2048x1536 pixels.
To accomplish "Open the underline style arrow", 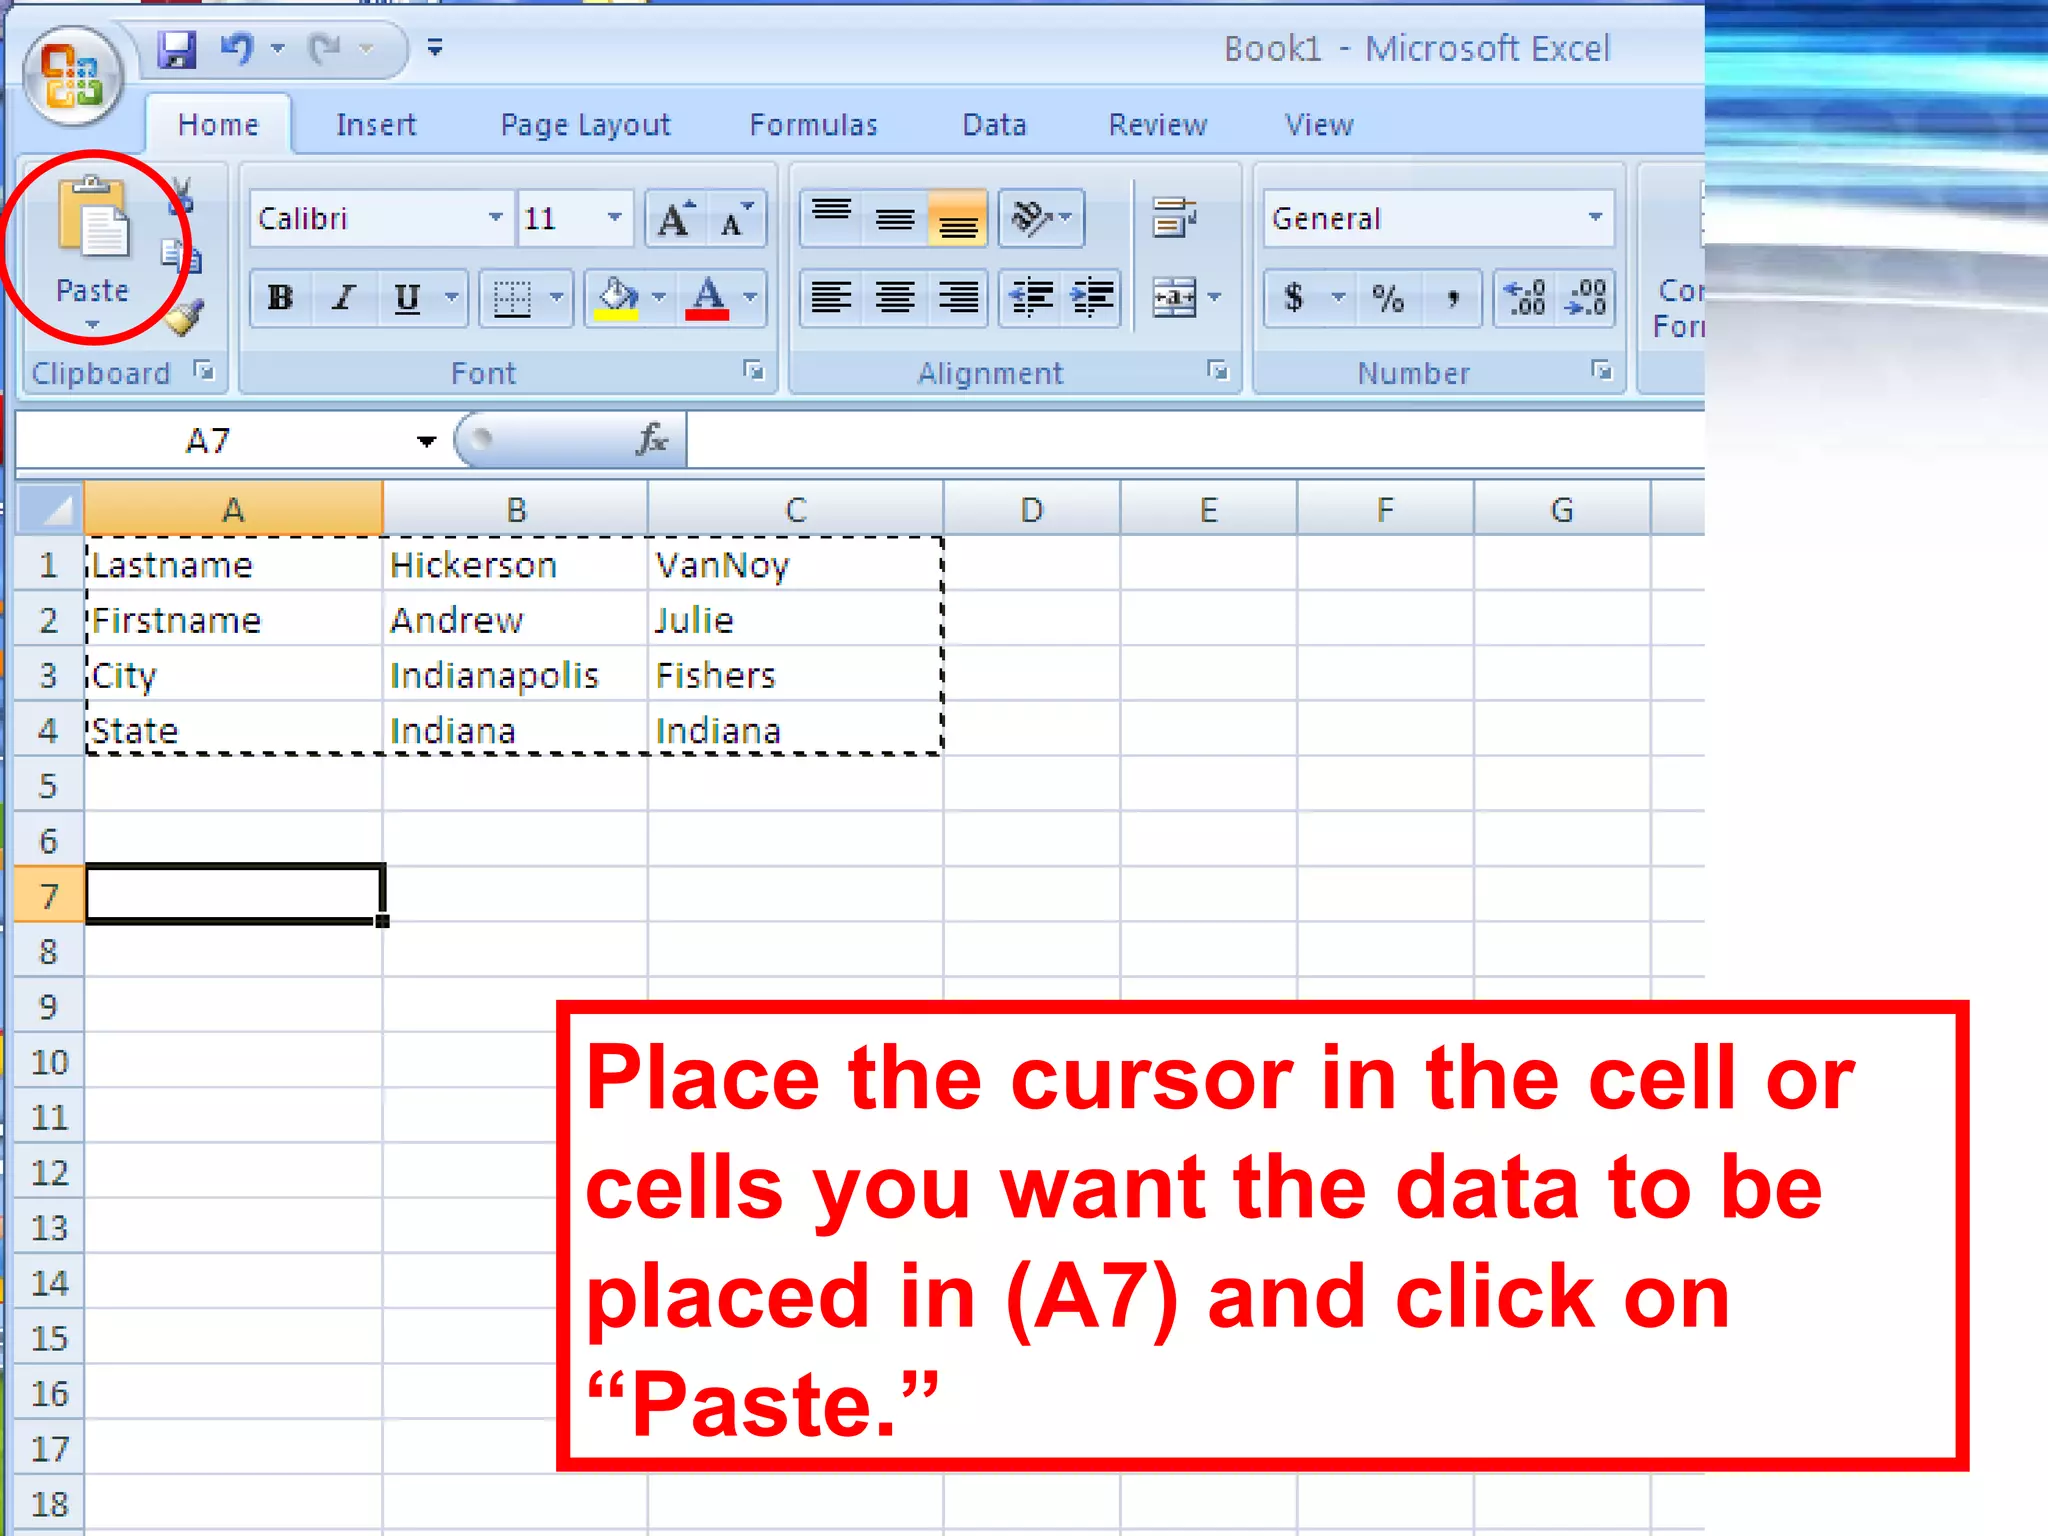I will 452,297.
